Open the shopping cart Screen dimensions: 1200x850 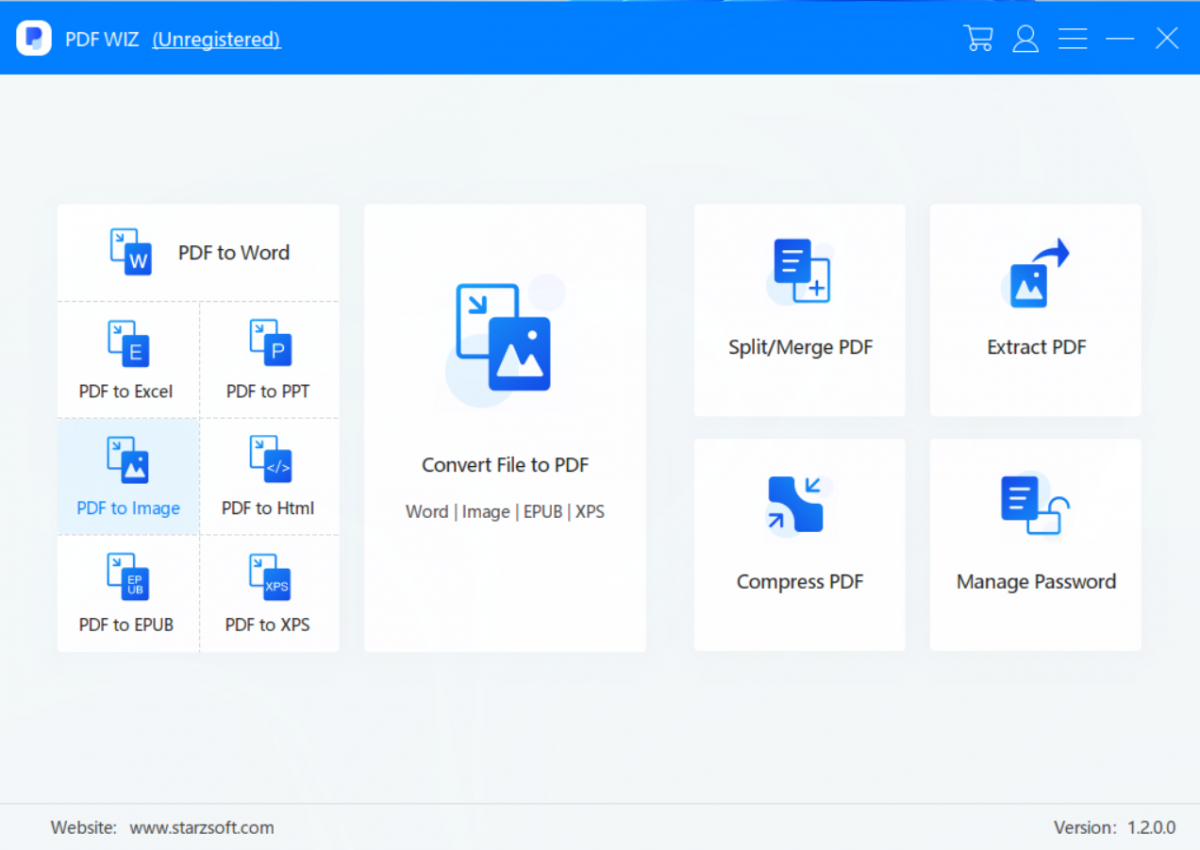tap(978, 38)
